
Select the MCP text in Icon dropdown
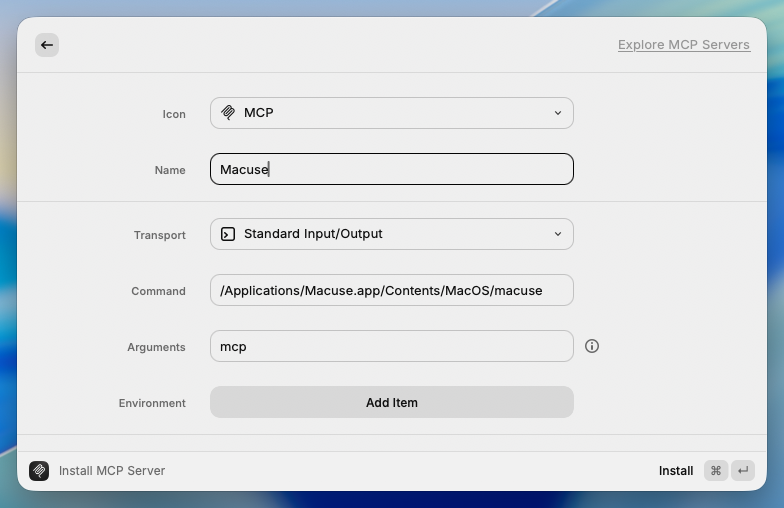tap(258, 113)
